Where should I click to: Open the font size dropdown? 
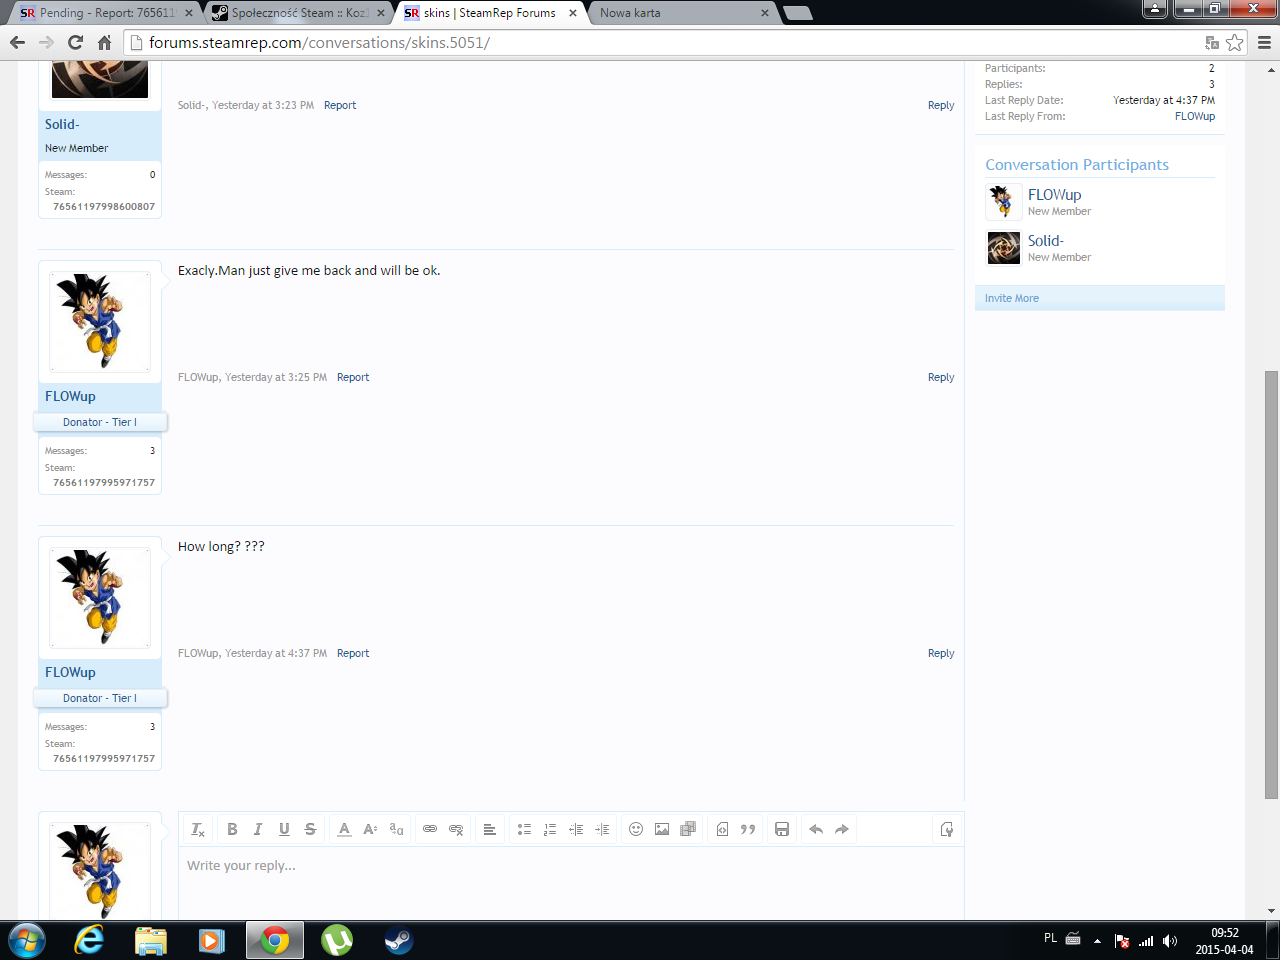point(370,829)
